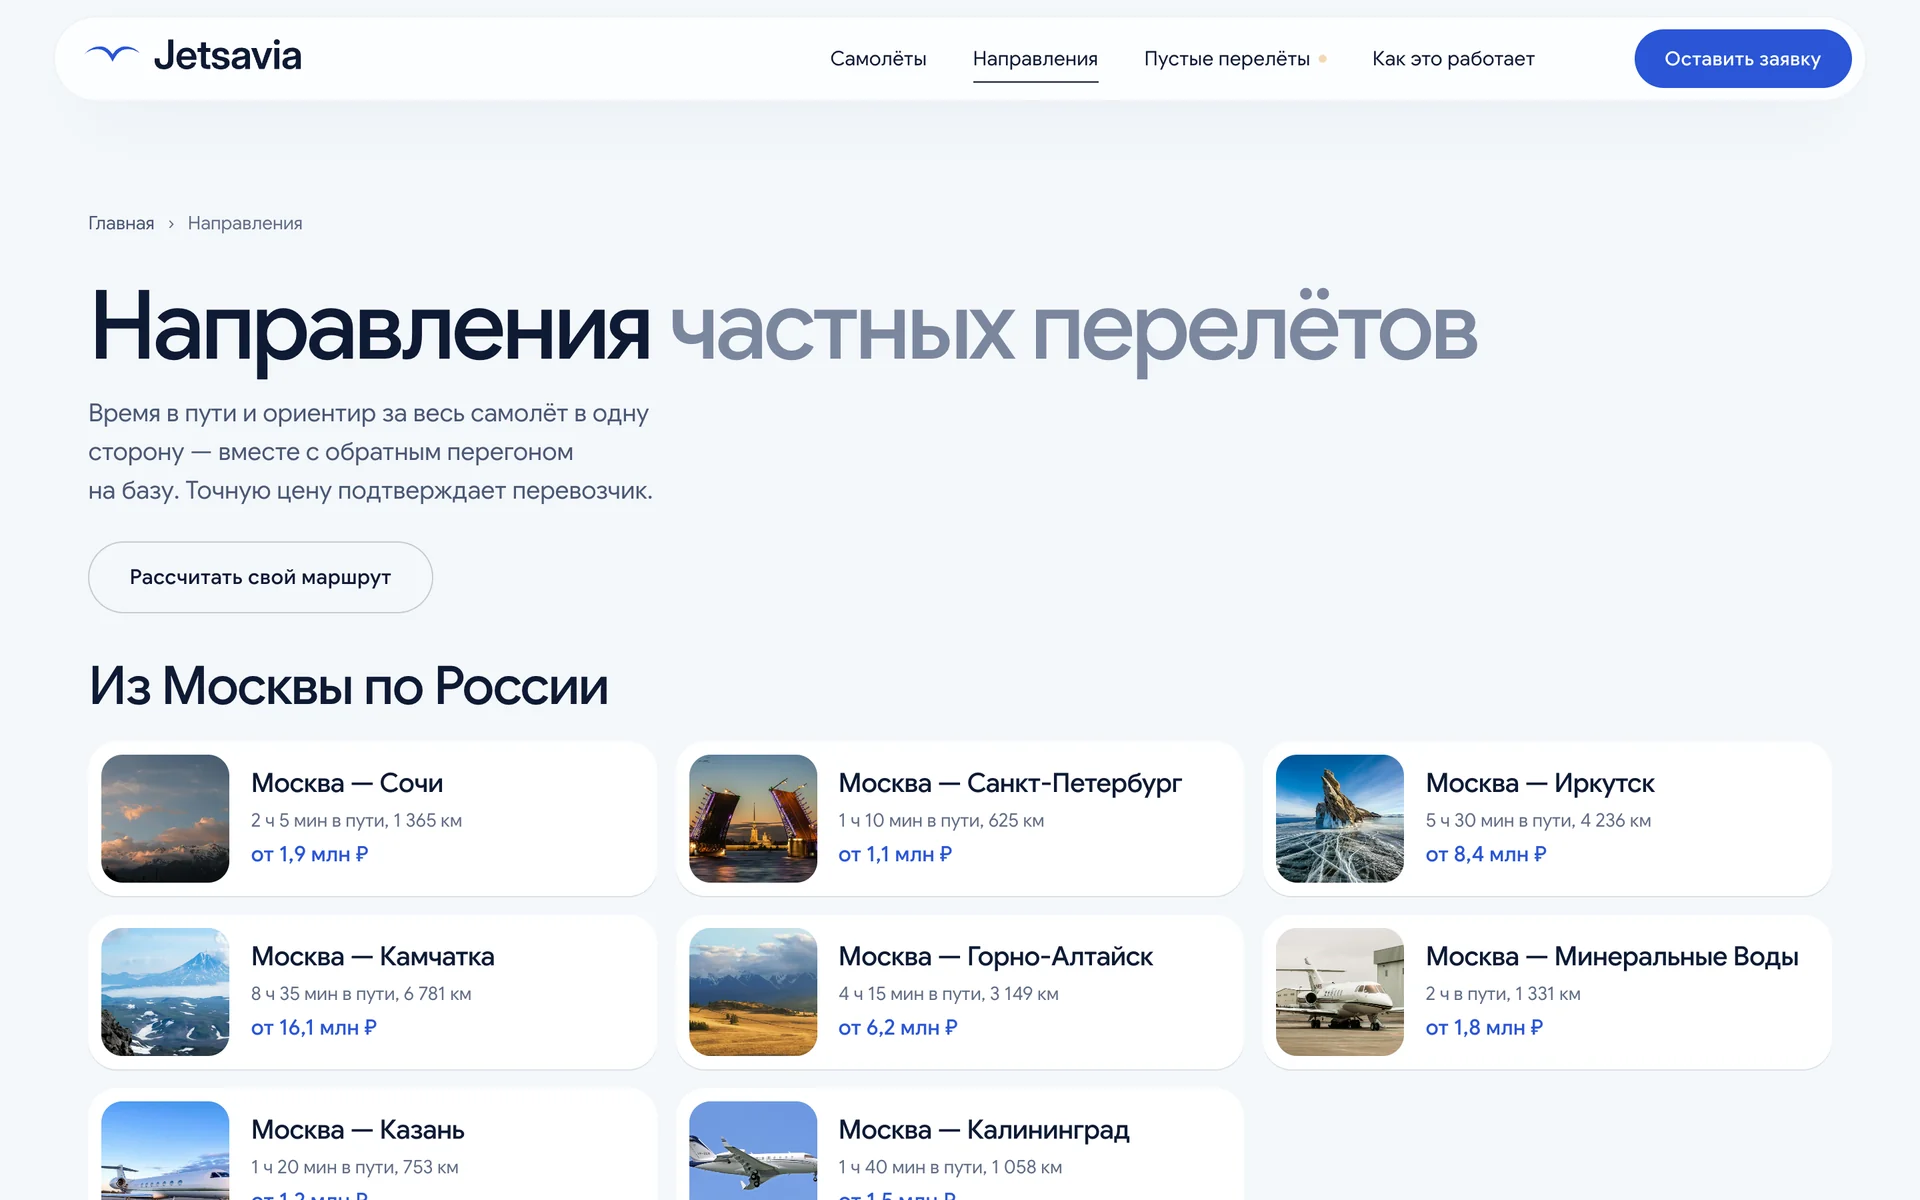
Task: Open the Москва — Сочи route title
Action: 347,783
